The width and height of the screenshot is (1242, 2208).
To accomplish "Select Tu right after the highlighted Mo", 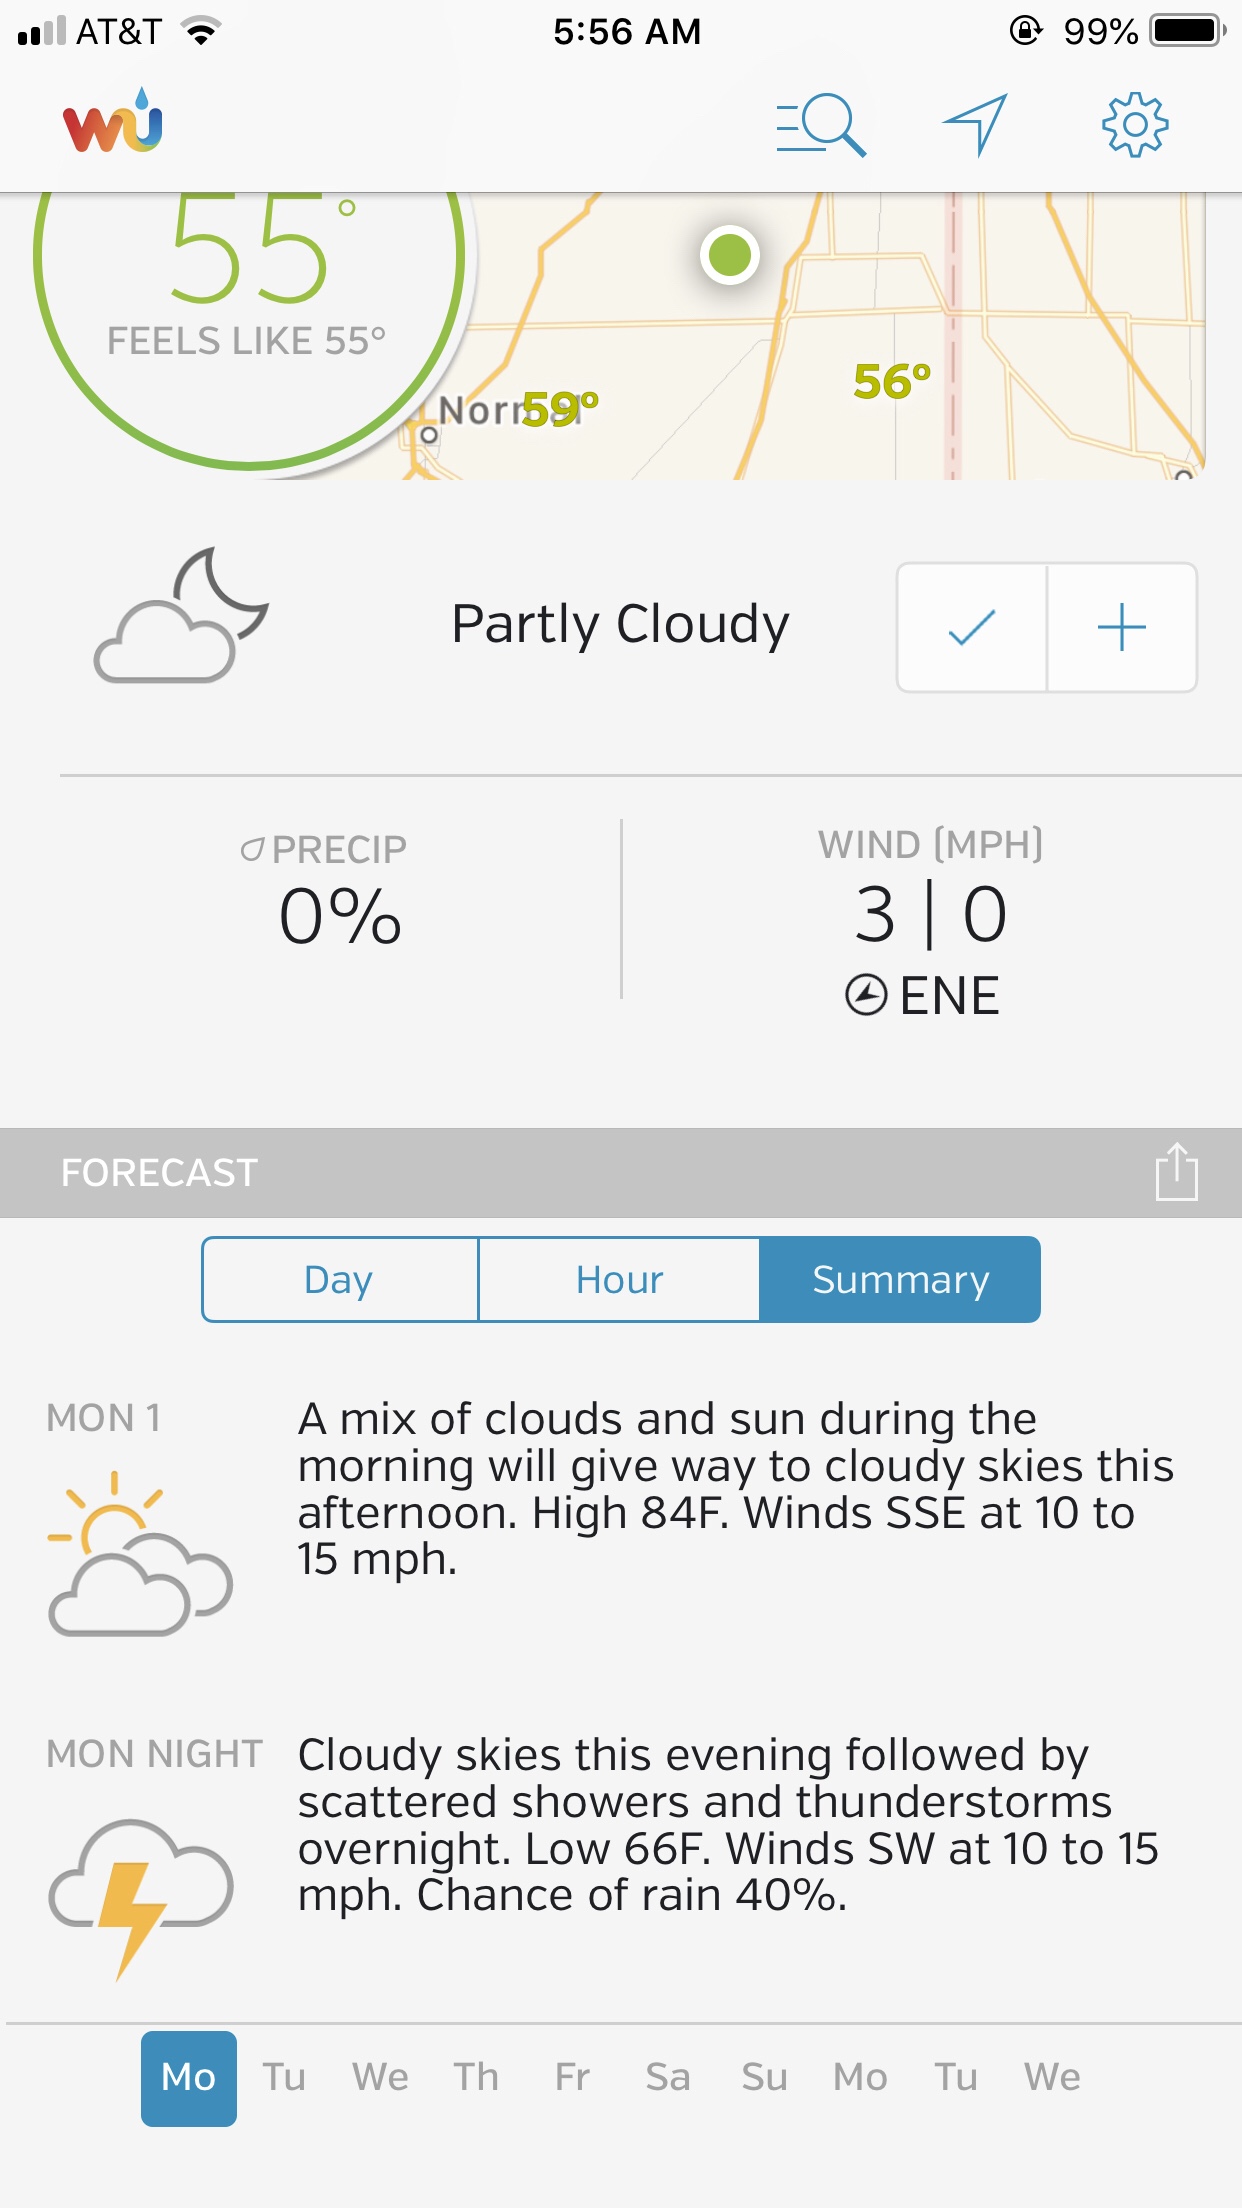I will 284,2077.
